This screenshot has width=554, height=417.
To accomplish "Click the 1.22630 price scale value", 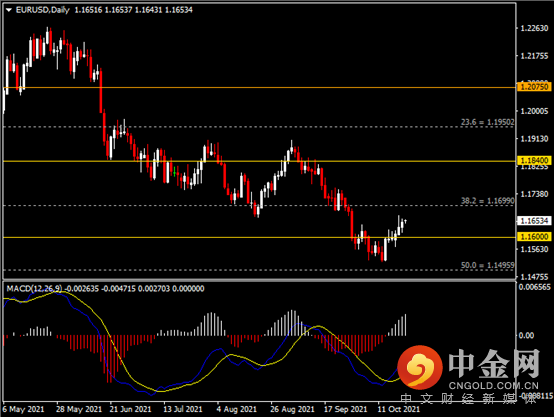I will pos(535,28).
